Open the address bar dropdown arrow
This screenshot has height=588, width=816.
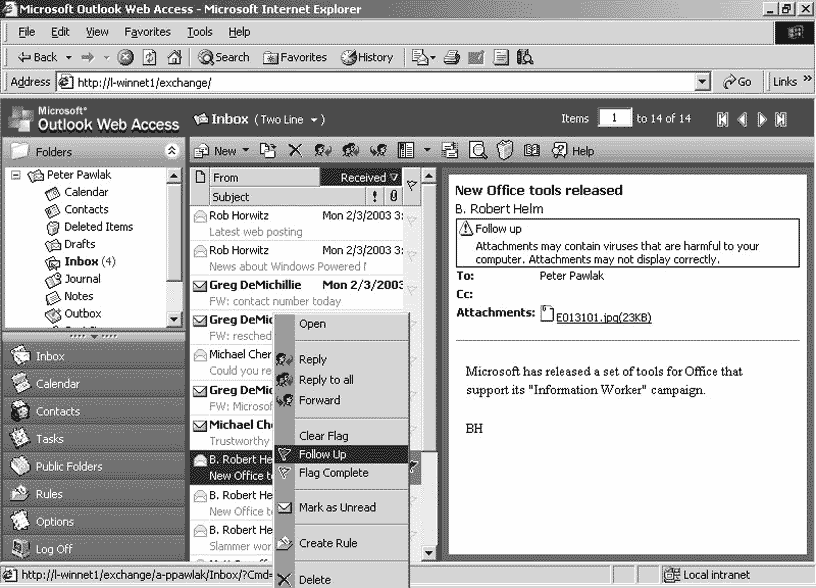pyautogui.click(x=703, y=82)
